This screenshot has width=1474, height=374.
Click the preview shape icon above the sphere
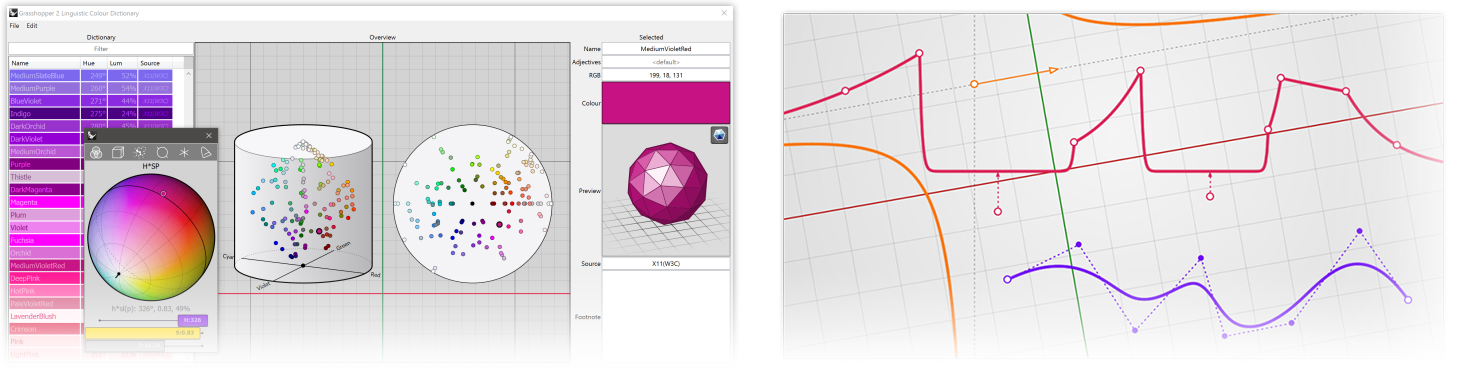[719, 135]
